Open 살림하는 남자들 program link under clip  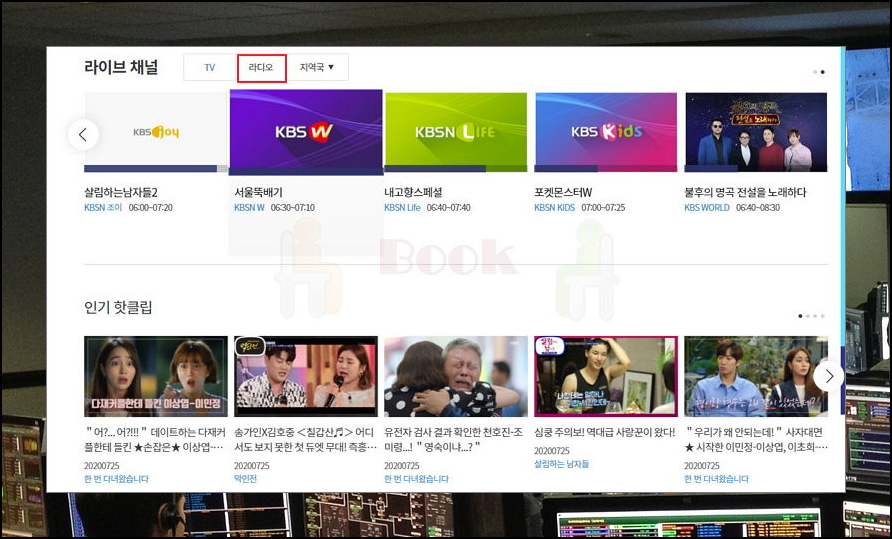coord(561,464)
